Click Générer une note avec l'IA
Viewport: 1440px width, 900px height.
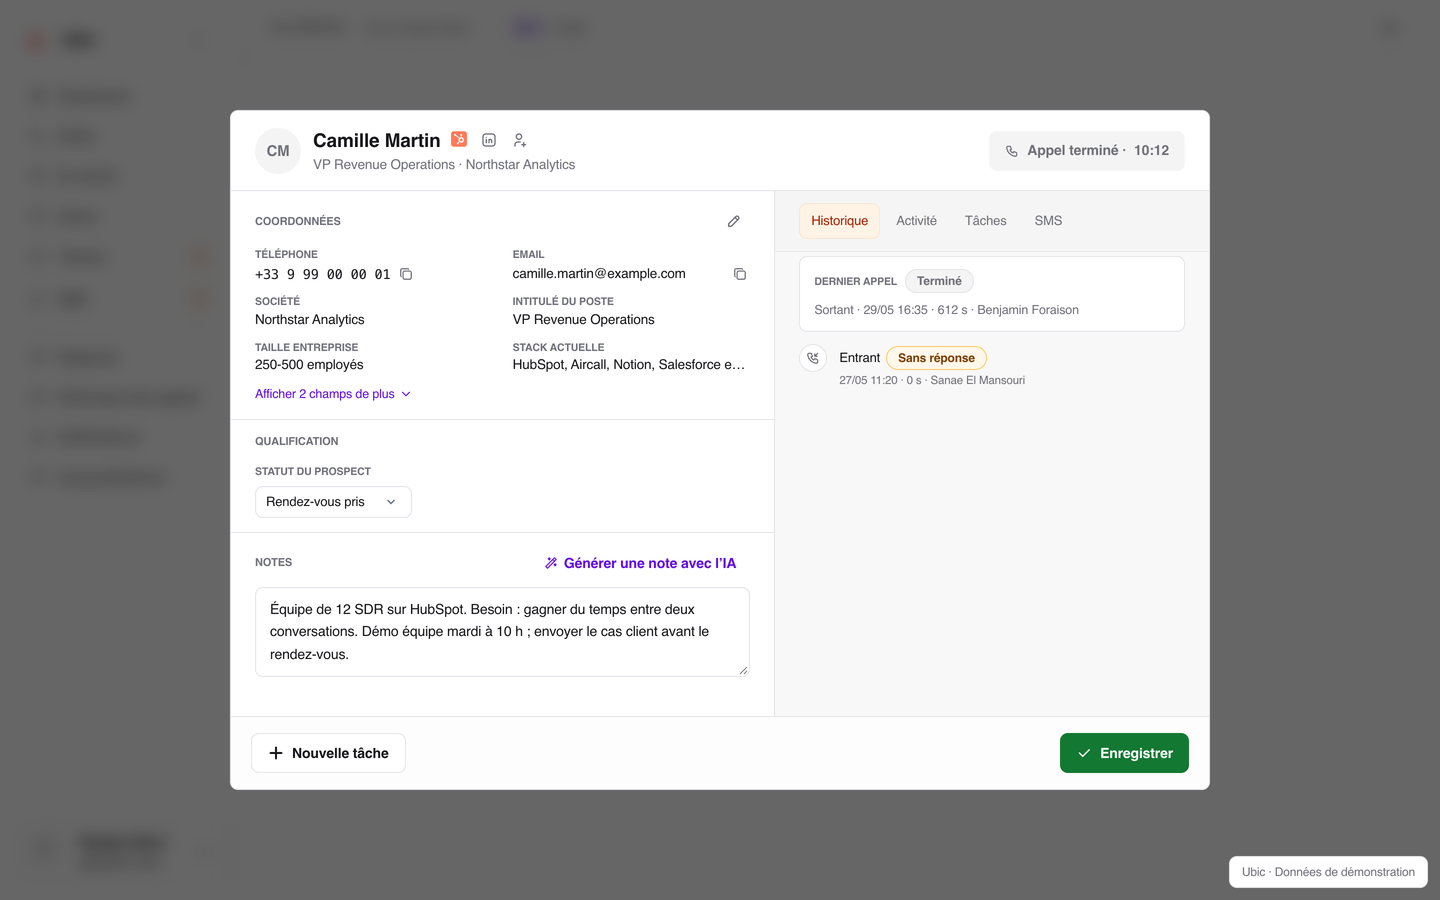[640, 563]
